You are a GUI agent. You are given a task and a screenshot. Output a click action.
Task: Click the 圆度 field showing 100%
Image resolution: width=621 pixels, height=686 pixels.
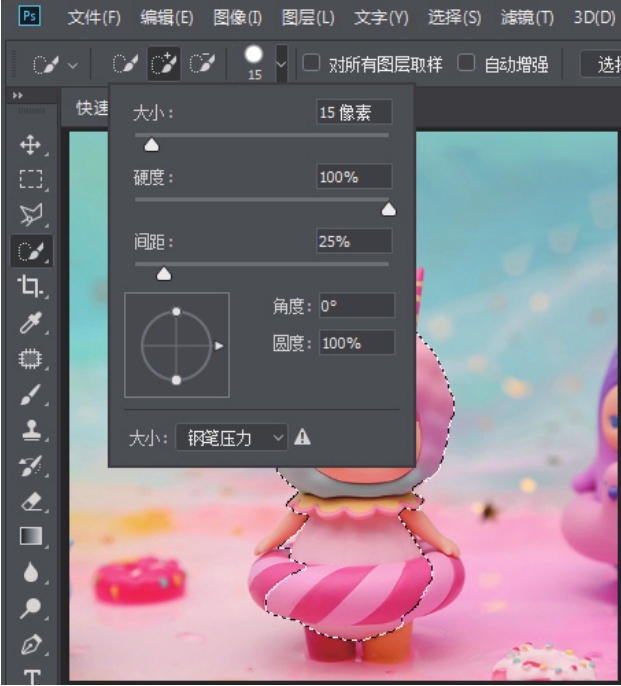click(x=357, y=342)
